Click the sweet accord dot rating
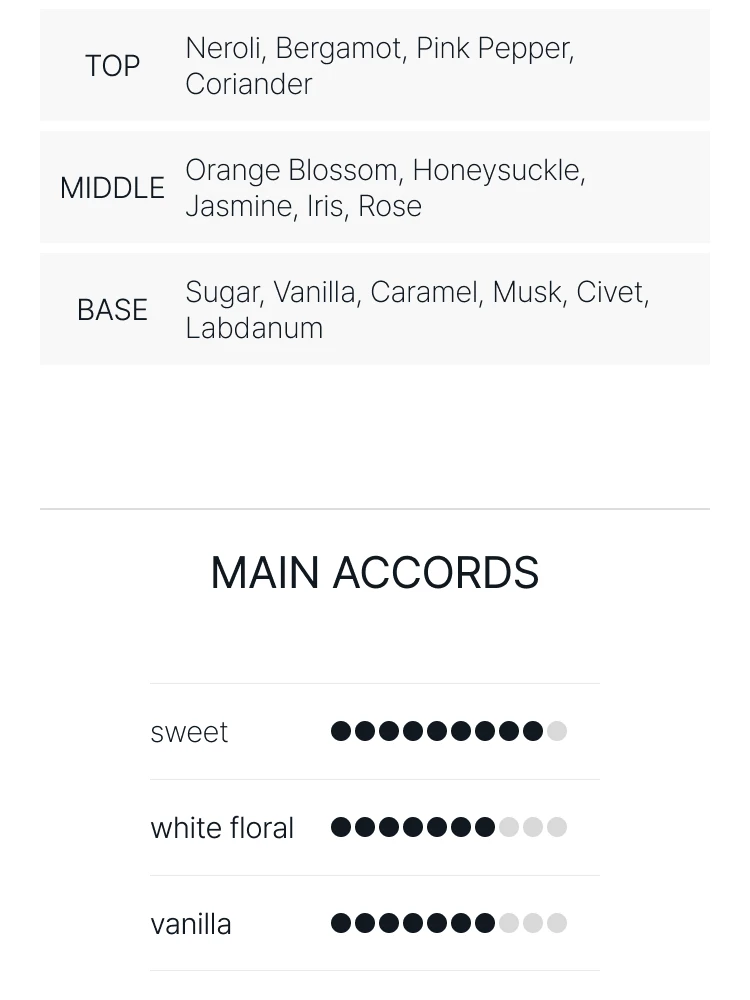Screen dimensions: 750x1000 click(x=449, y=731)
